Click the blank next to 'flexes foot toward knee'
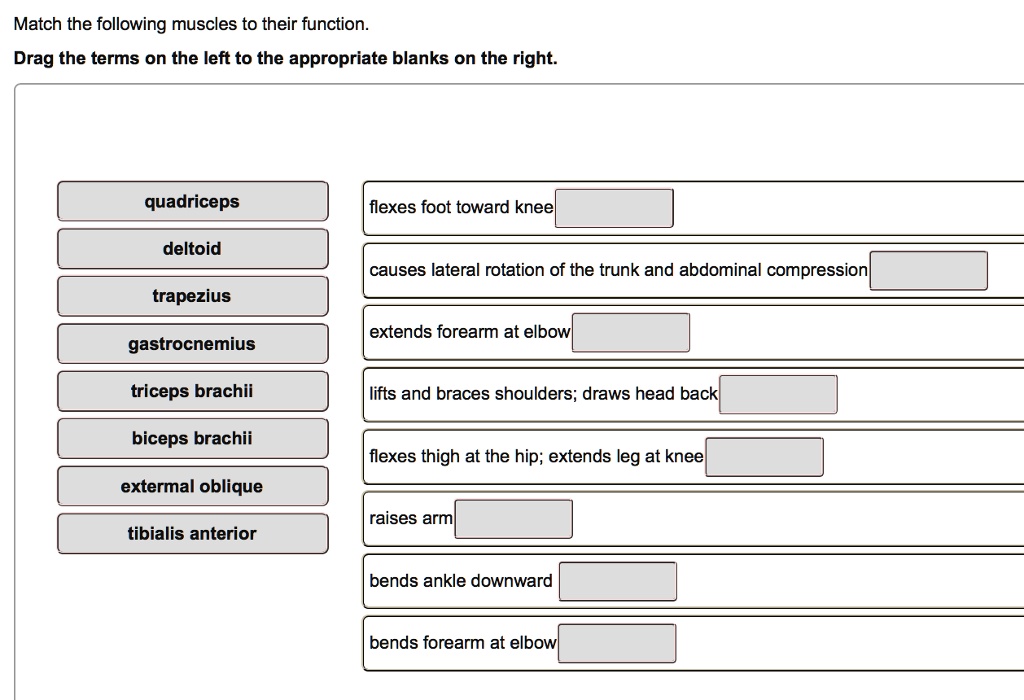The height and width of the screenshot is (700, 1024). click(613, 208)
